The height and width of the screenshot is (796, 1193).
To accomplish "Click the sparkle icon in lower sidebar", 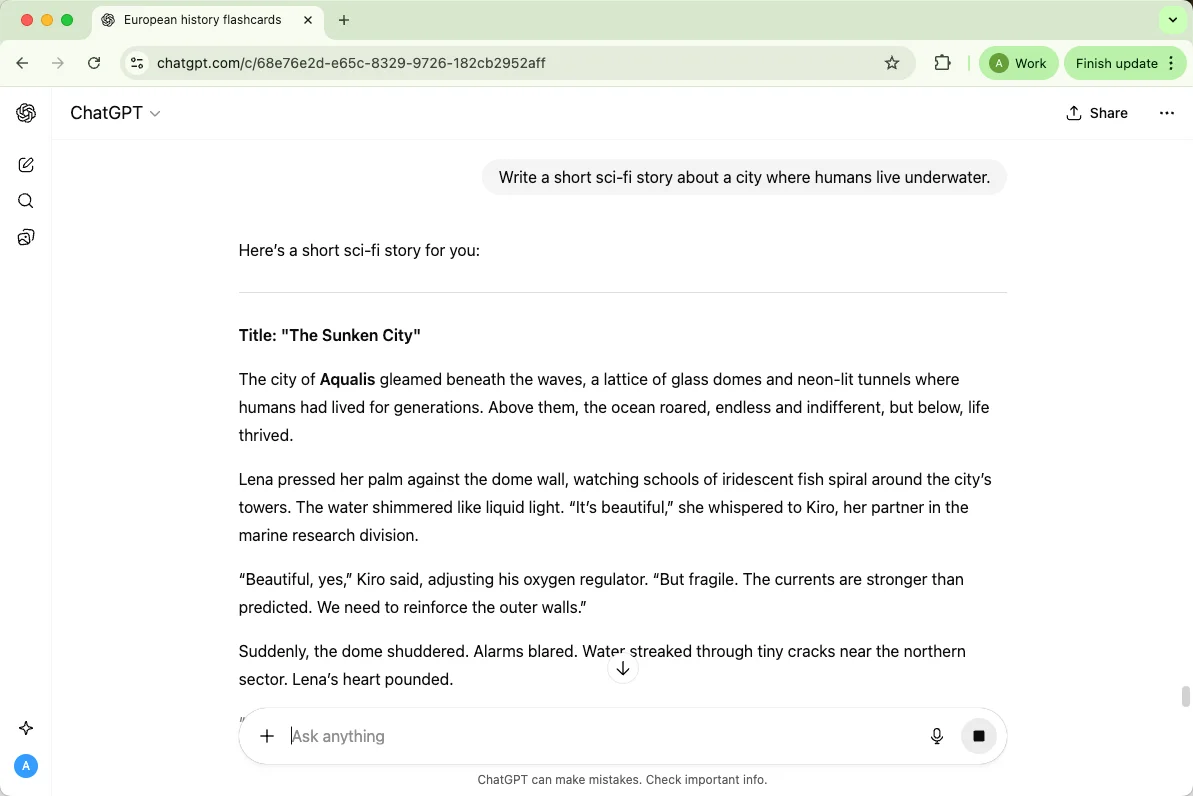I will pos(26,728).
